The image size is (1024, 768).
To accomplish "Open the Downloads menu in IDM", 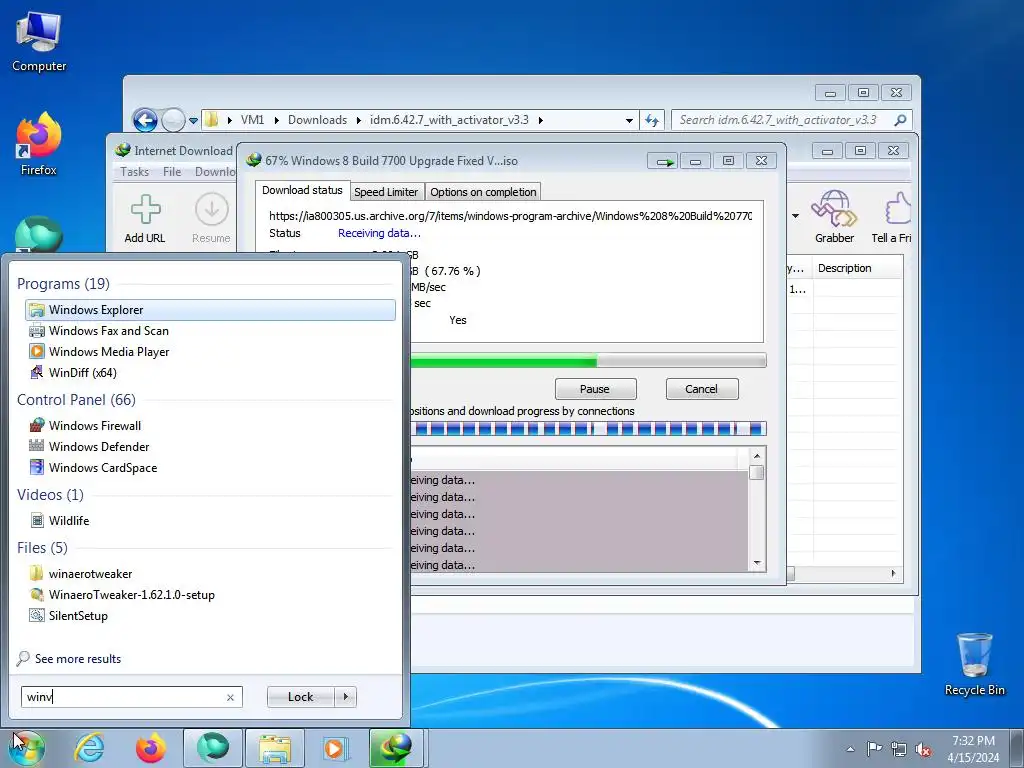I will [215, 172].
